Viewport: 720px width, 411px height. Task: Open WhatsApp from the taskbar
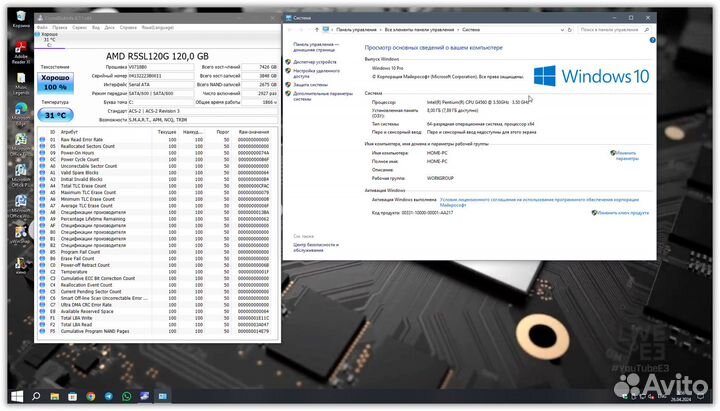coord(126,396)
